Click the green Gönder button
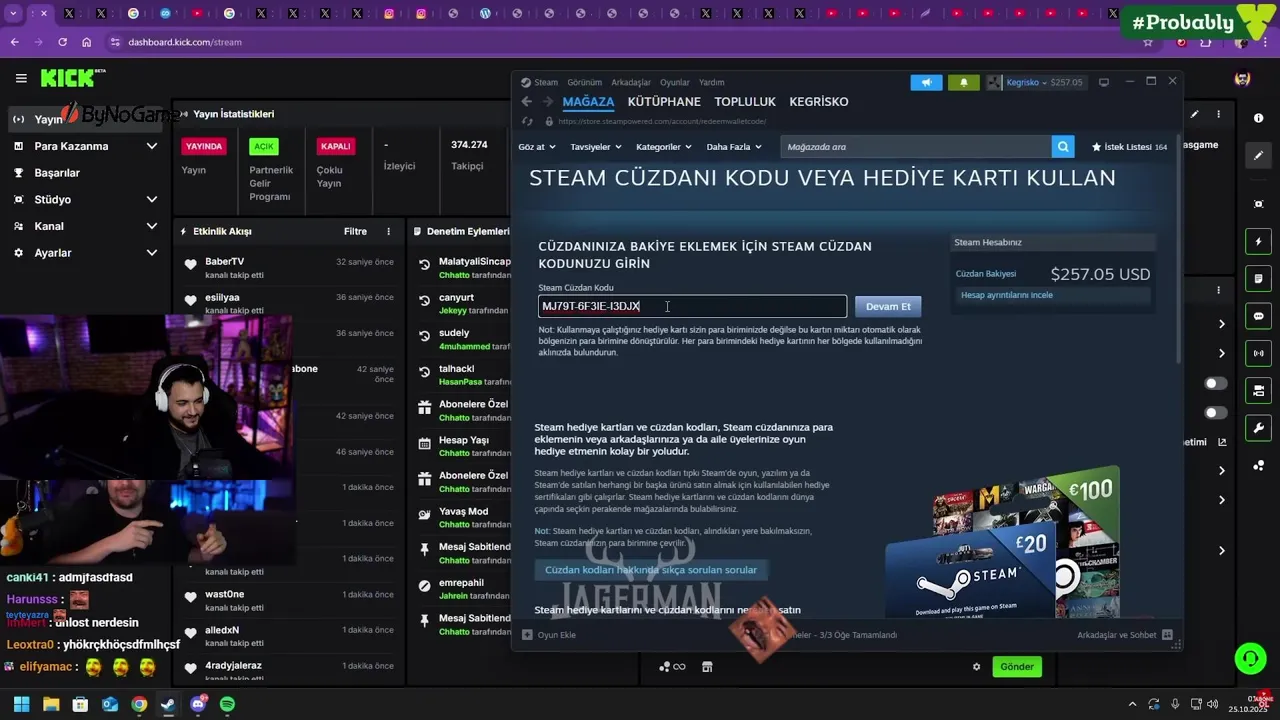Viewport: 1280px width, 720px height. tap(1017, 667)
